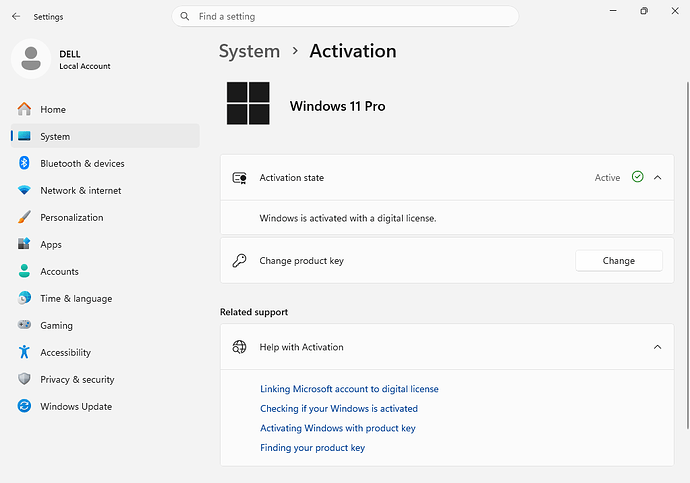Screen dimensions: 690x483
Task: Click the Network wifi icon
Action: click(24, 190)
